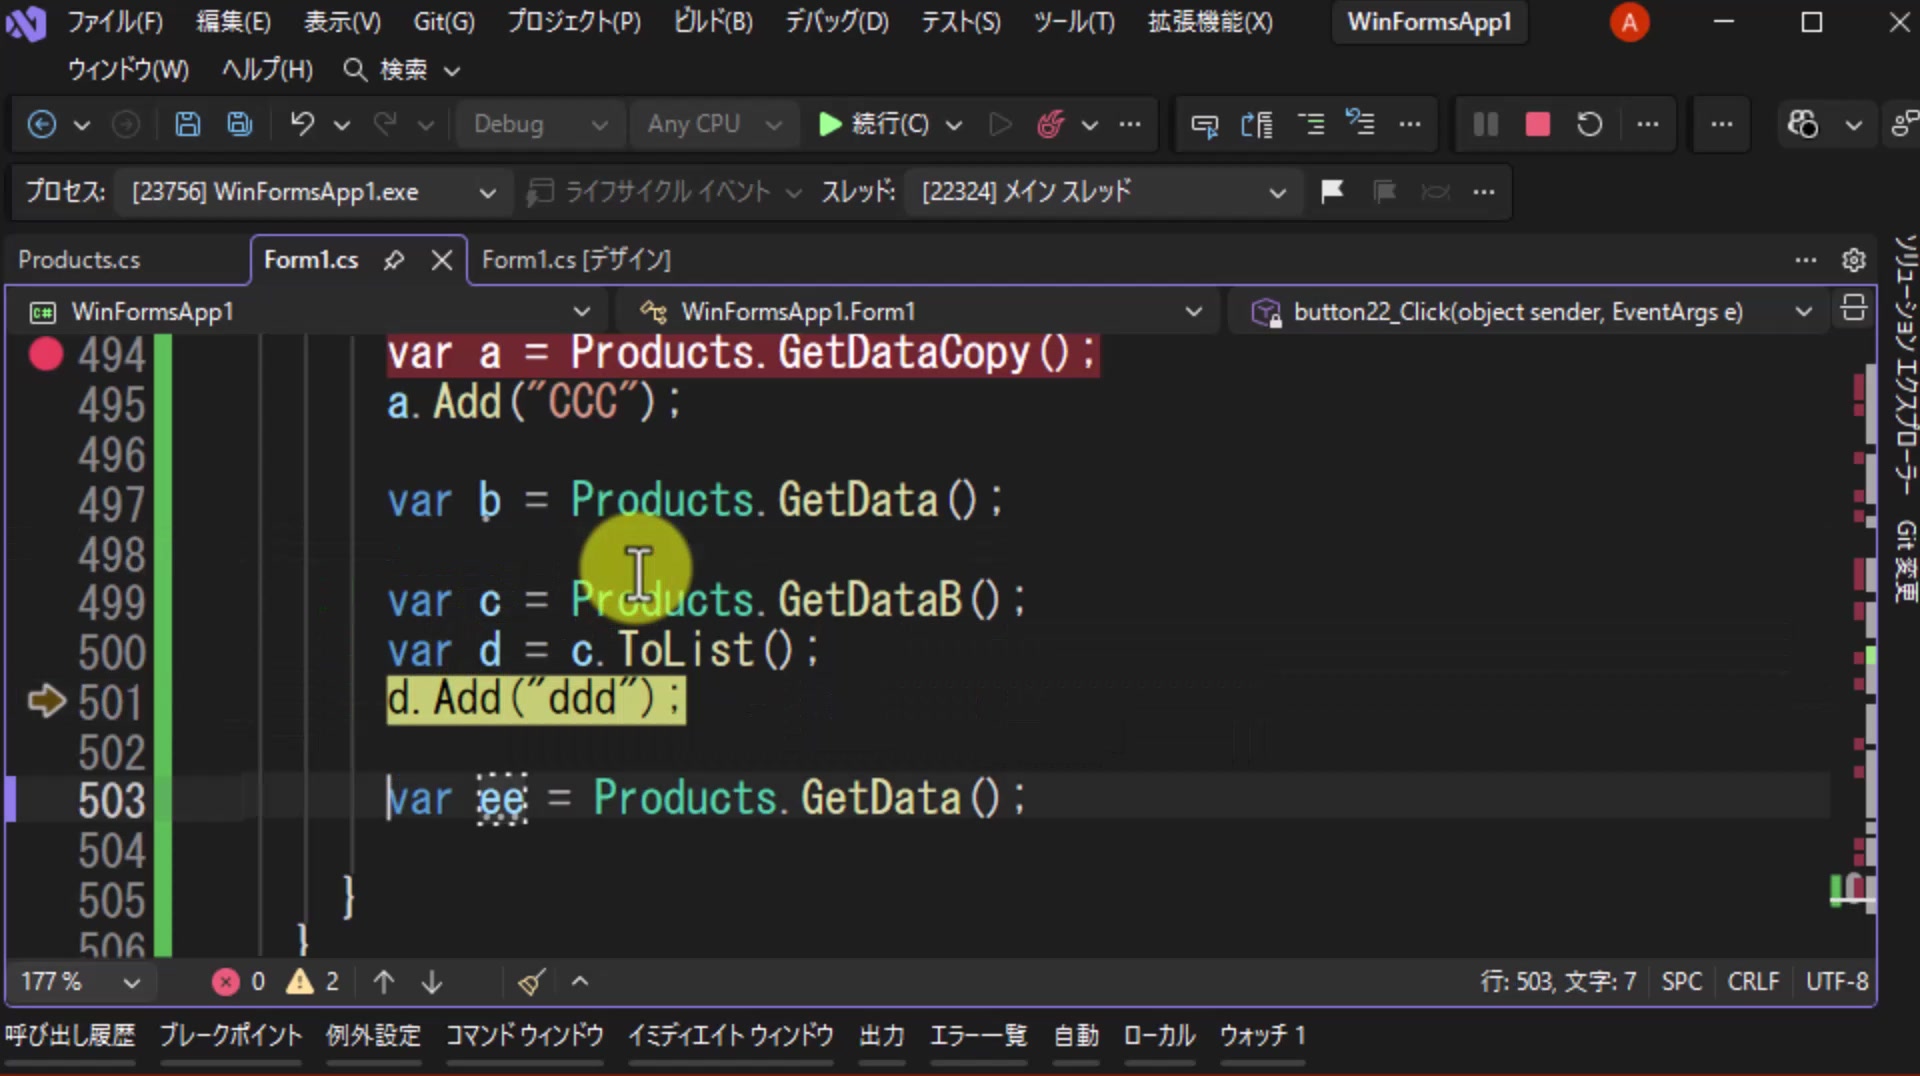Screen dimensions: 1920x1076
Task: Close the Form1.cs tab
Action: (x=441, y=260)
